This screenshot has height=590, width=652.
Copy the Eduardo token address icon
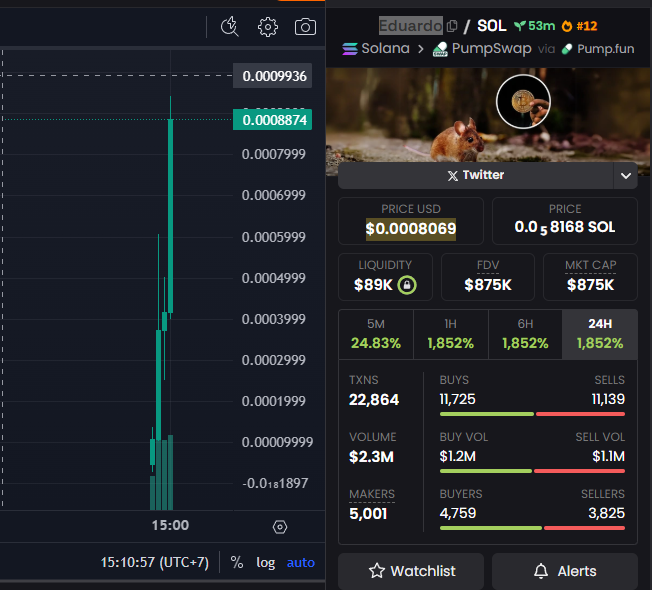452,26
